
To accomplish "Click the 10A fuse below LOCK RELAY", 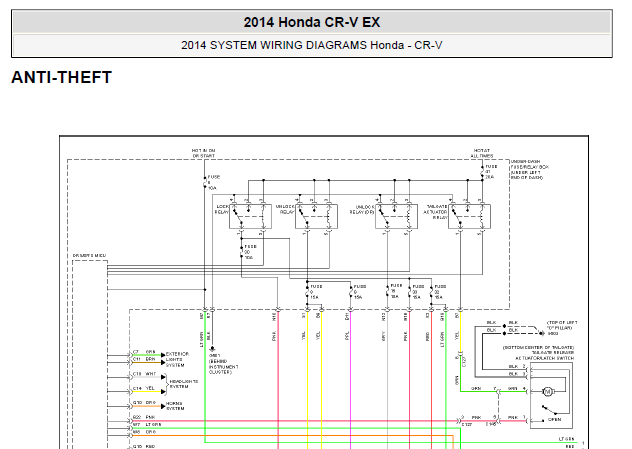I will coord(241,252).
